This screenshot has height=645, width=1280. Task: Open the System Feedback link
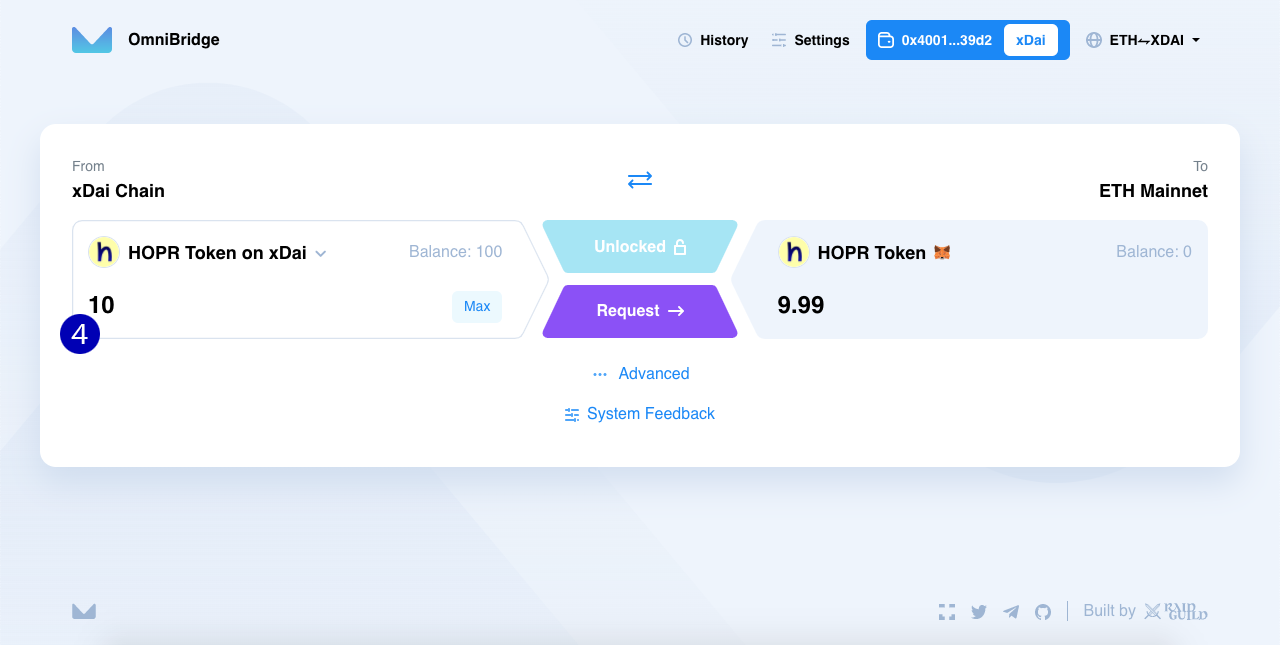click(x=640, y=413)
